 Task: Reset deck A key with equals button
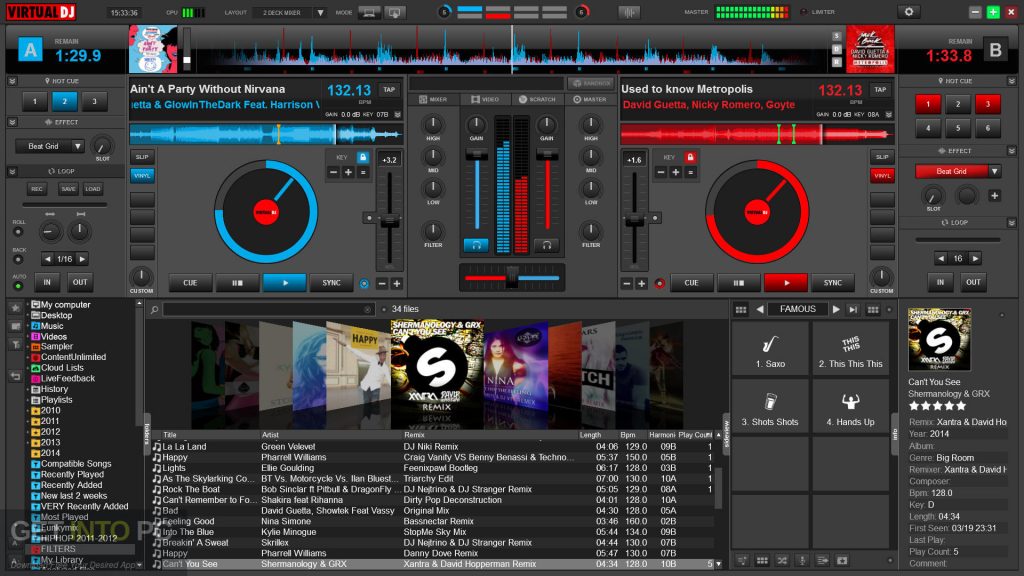[x=363, y=172]
